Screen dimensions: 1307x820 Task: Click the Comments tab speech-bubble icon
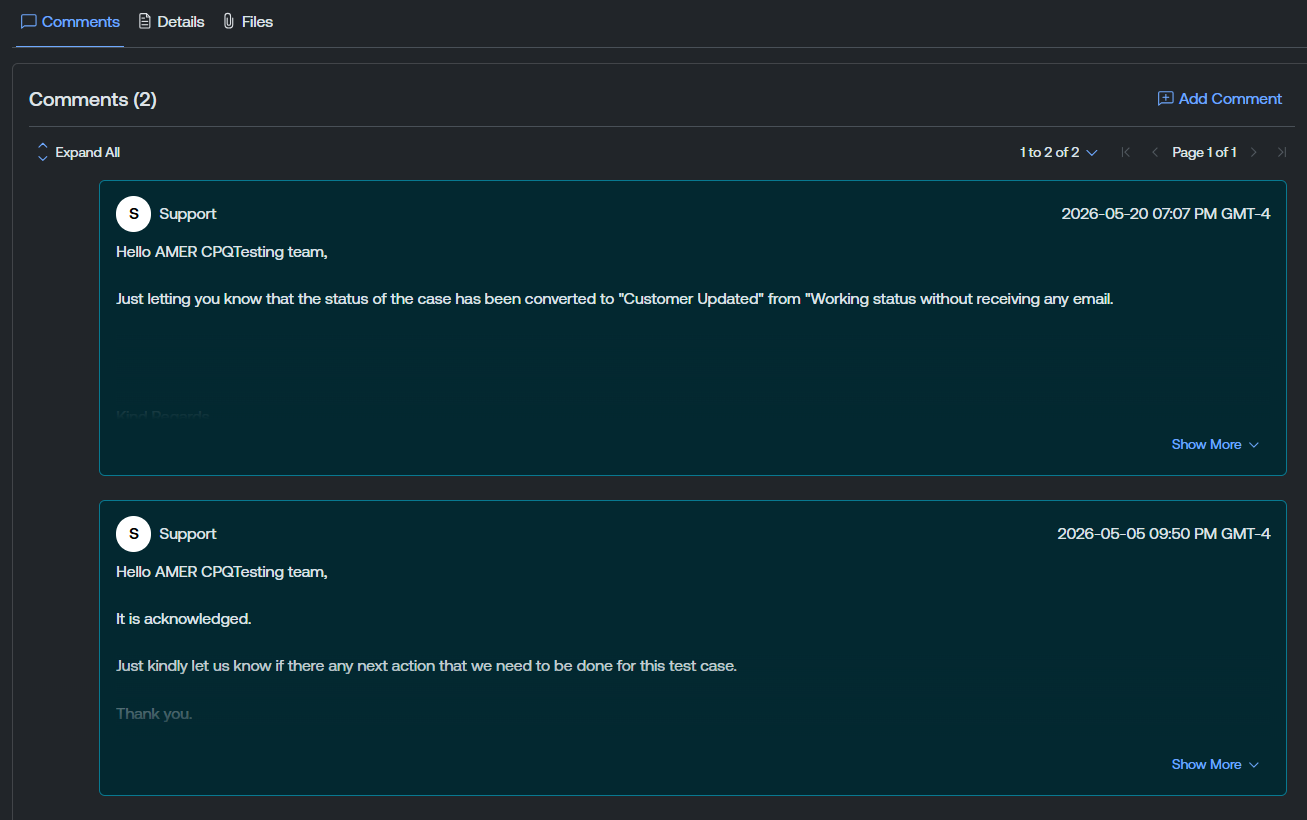pos(28,21)
